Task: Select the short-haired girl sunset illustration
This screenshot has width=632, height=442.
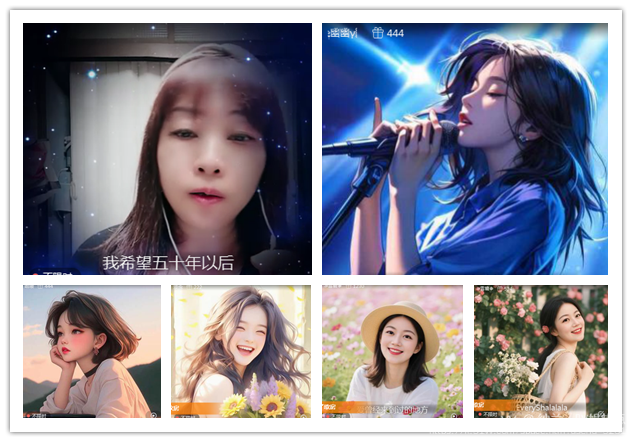Action: click(92, 351)
